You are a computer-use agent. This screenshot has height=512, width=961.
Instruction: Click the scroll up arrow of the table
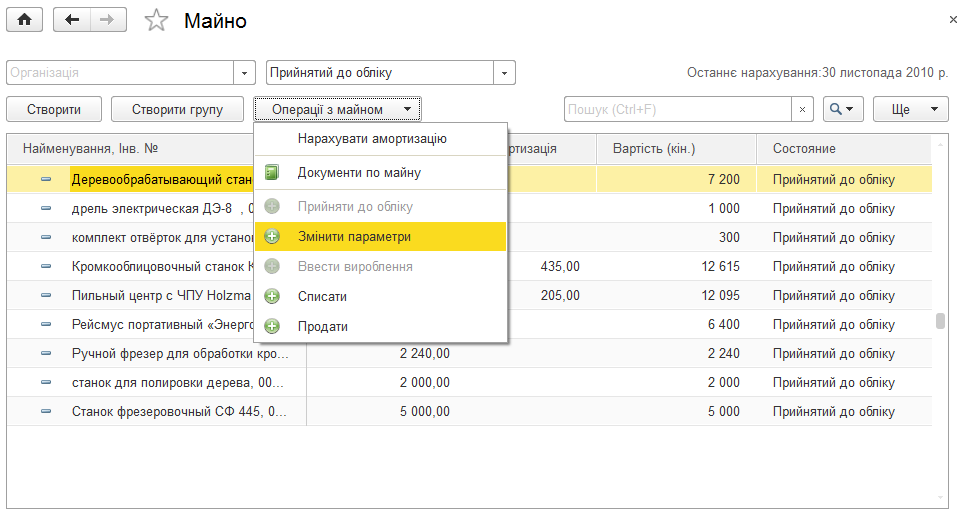tap(940, 145)
